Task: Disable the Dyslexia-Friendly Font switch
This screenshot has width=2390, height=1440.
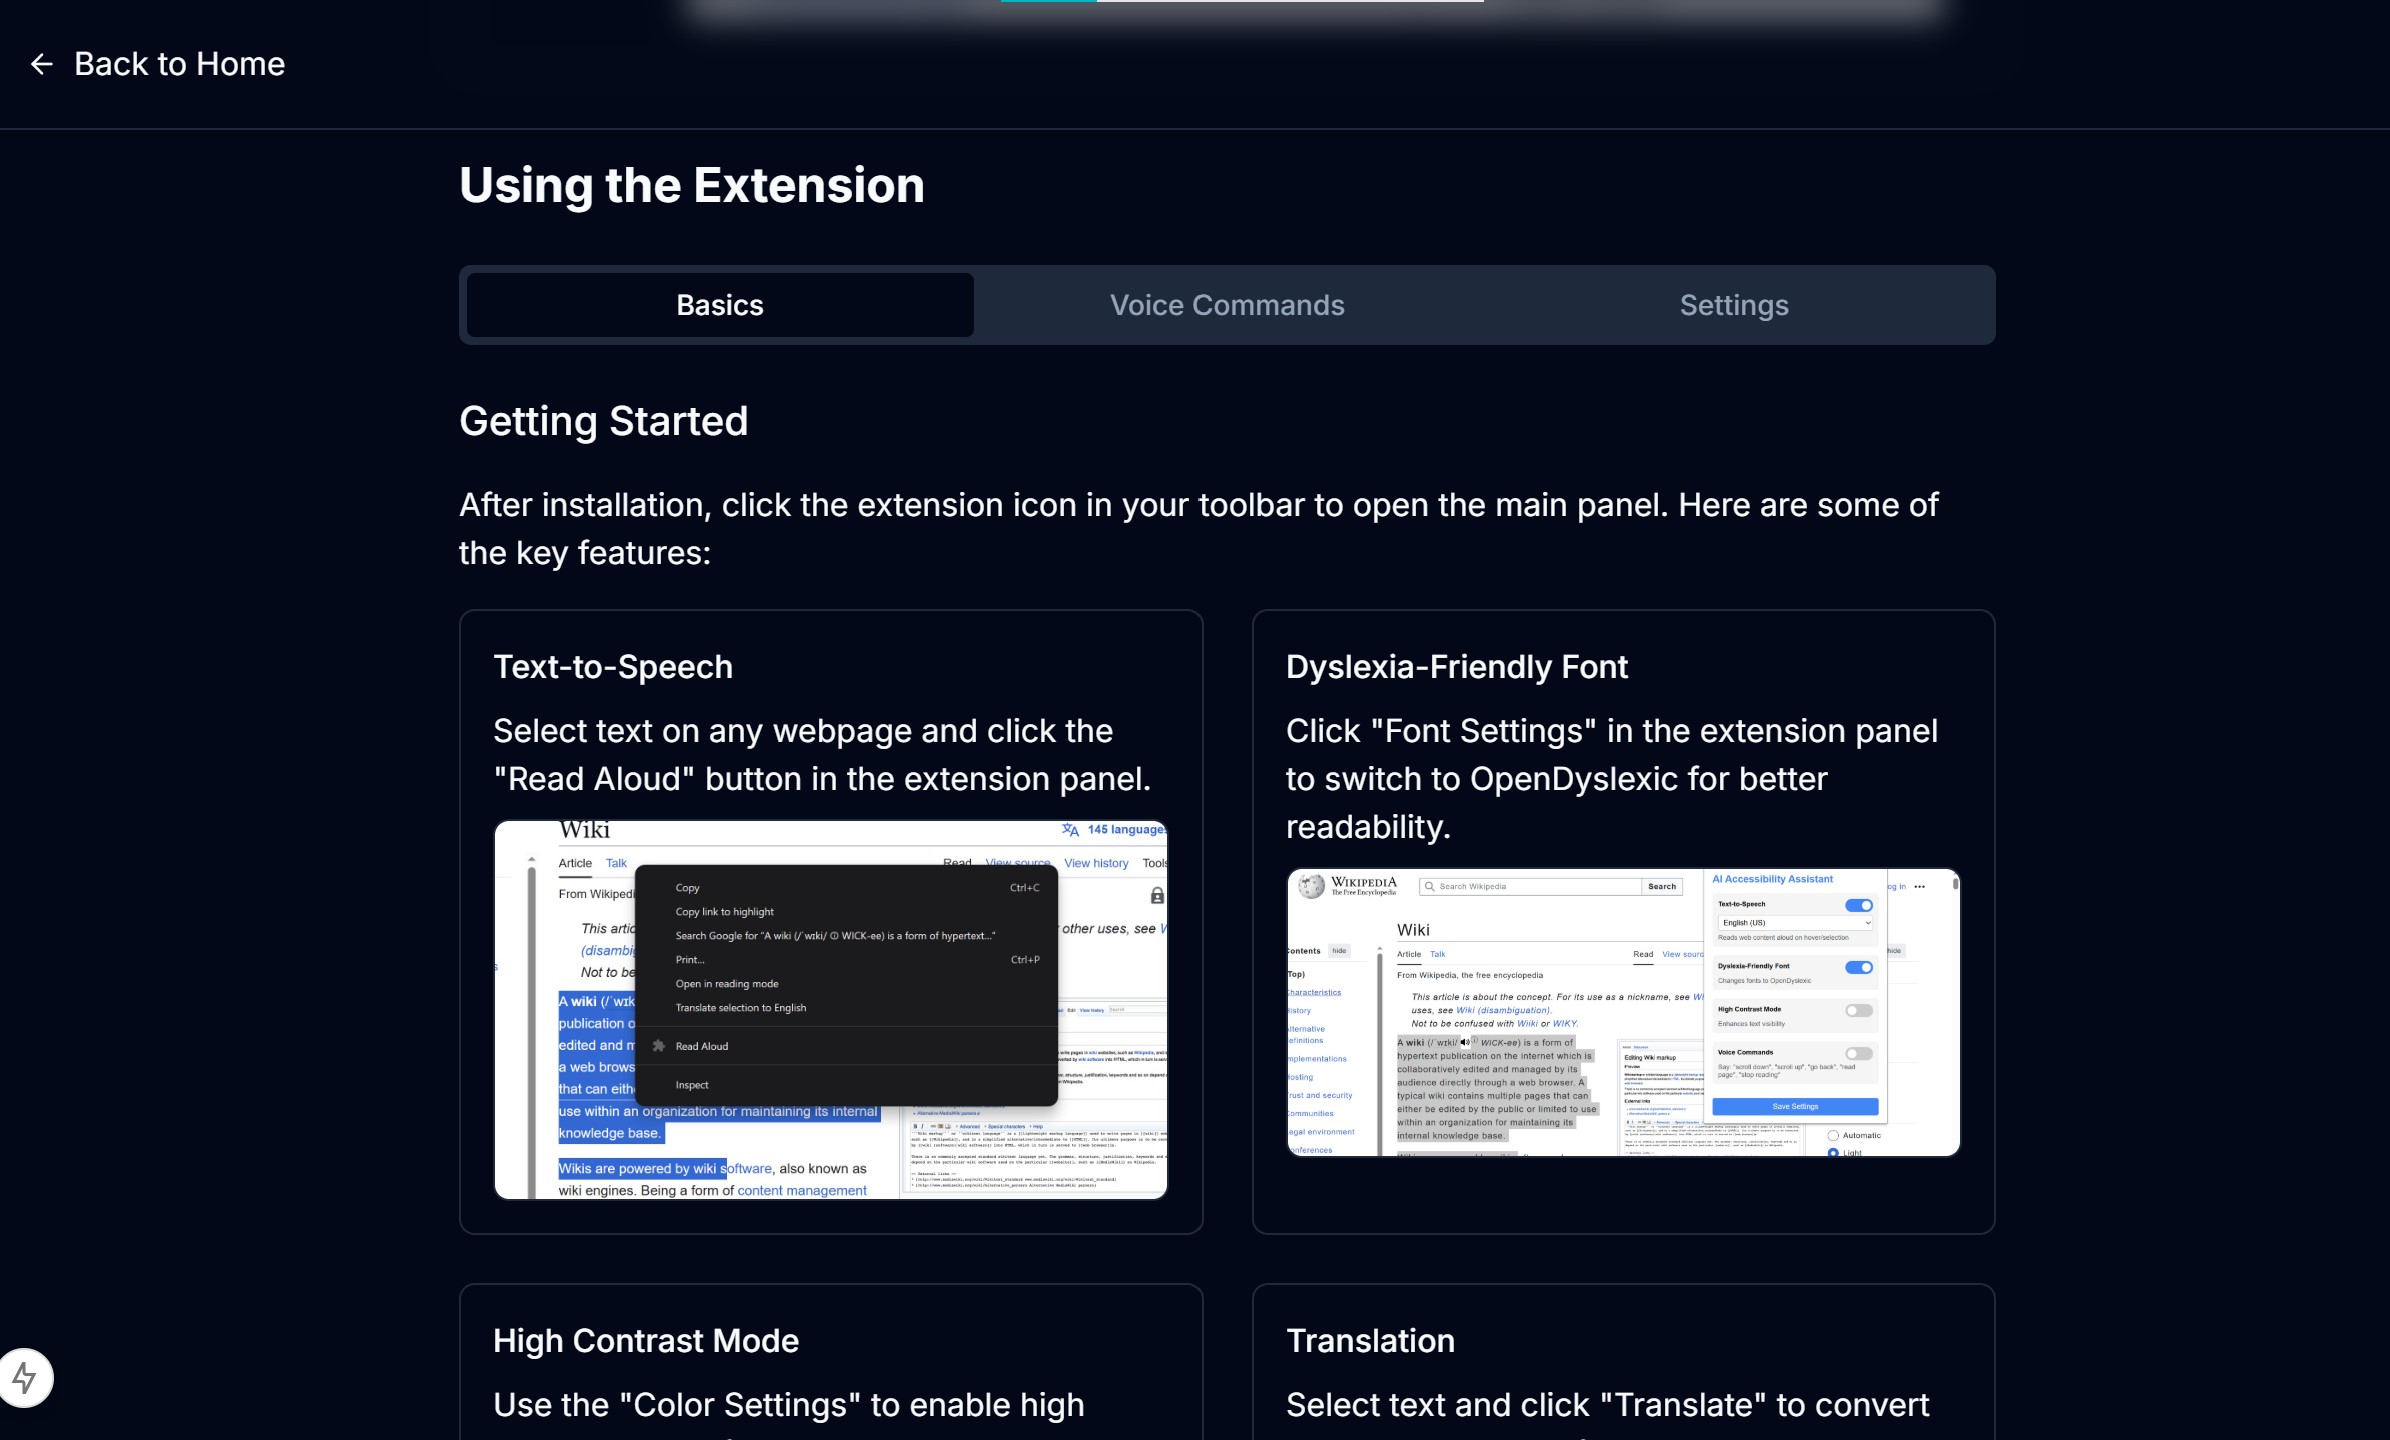Action: tap(1858, 967)
